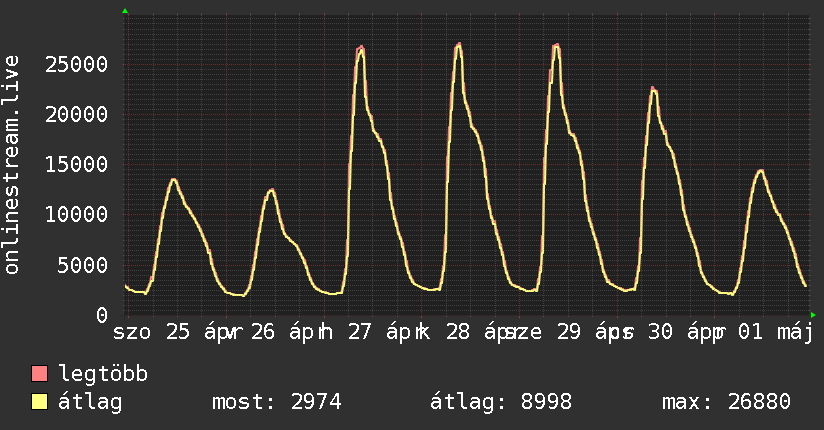Click the most: 2974 value
Image resolution: width=824 pixels, height=430 pixels.
276,402
